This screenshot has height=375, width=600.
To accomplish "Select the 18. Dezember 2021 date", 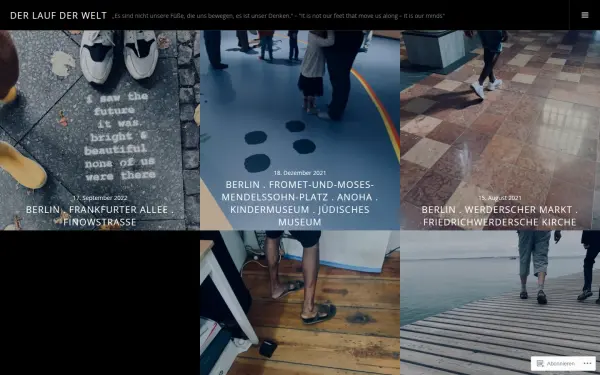I will 300,173.
